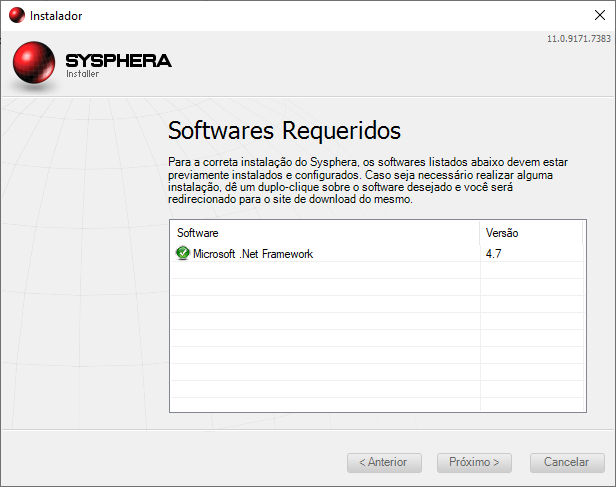Click the Versão column header

click(531, 233)
